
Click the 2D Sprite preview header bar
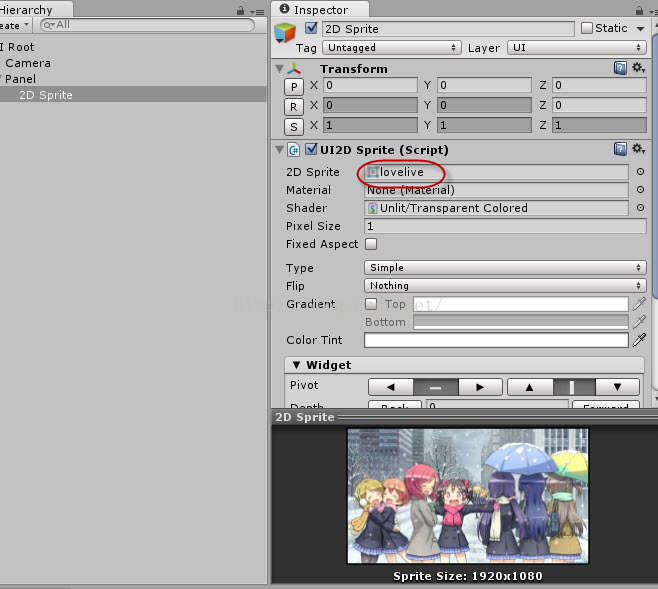point(465,417)
